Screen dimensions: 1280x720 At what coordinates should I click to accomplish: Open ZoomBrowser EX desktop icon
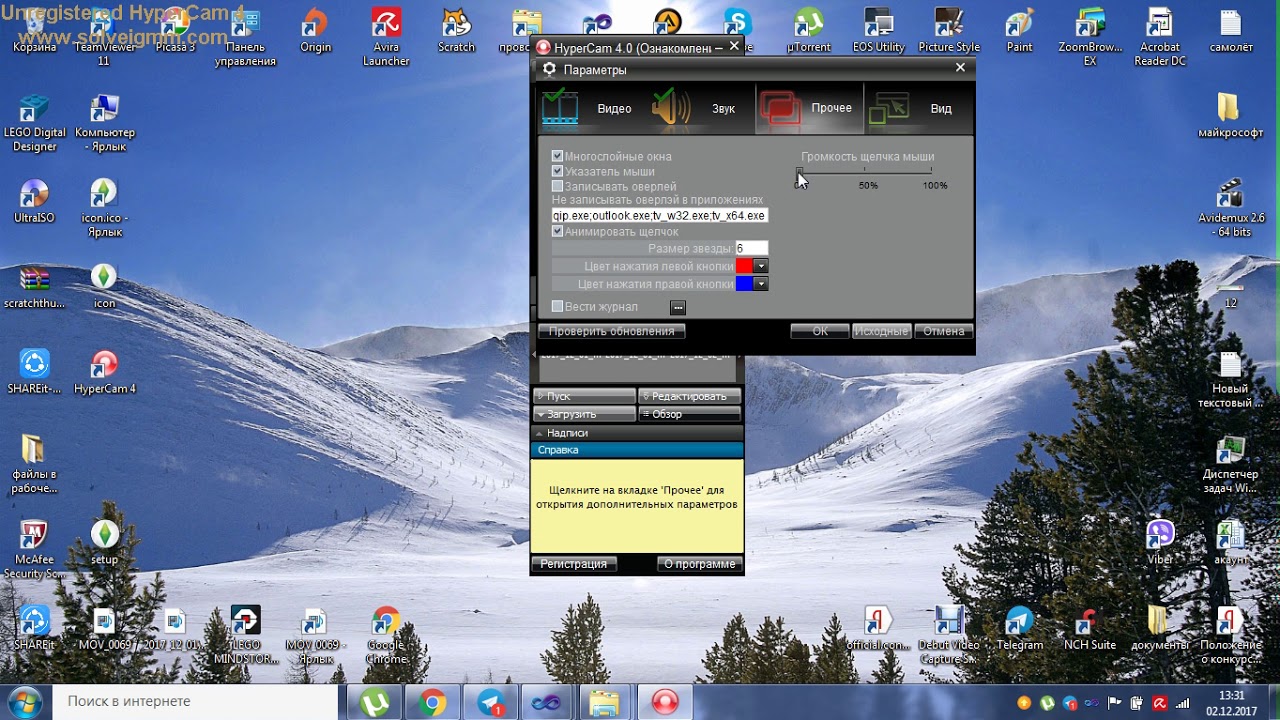pos(1090,38)
